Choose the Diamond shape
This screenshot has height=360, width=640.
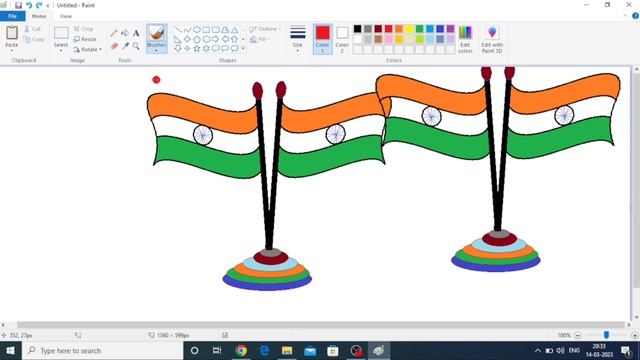[187, 39]
